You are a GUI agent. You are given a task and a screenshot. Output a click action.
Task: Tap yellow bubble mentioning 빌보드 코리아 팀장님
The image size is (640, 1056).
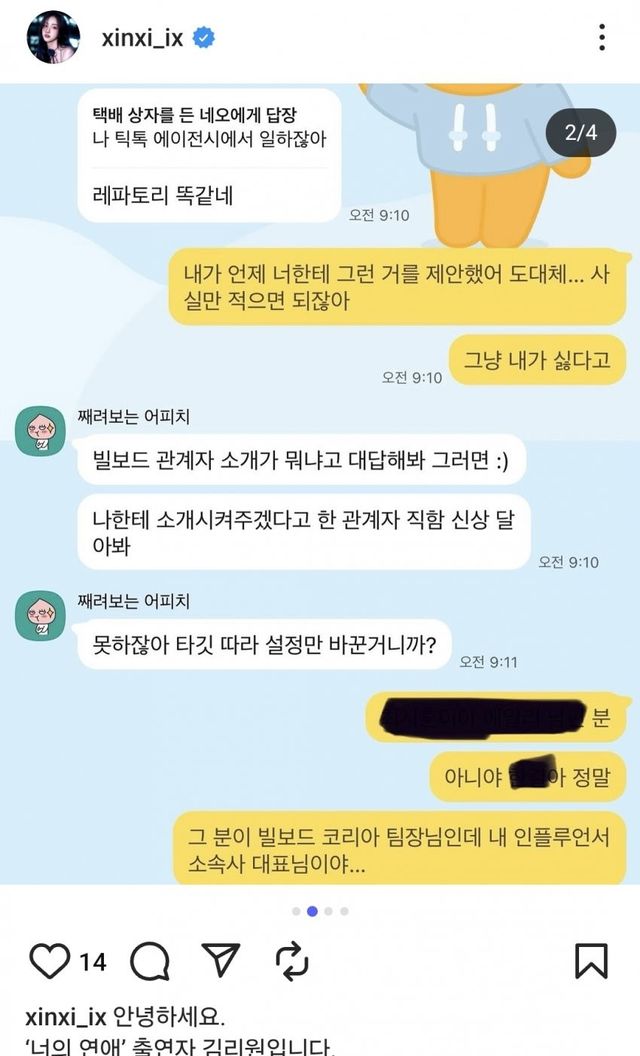coord(399,849)
